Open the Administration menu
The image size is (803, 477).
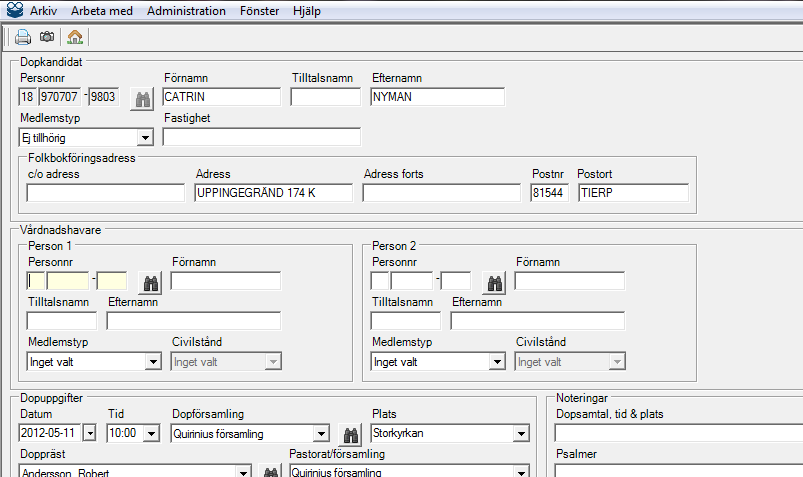pyautogui.click(x=186, y=11)
